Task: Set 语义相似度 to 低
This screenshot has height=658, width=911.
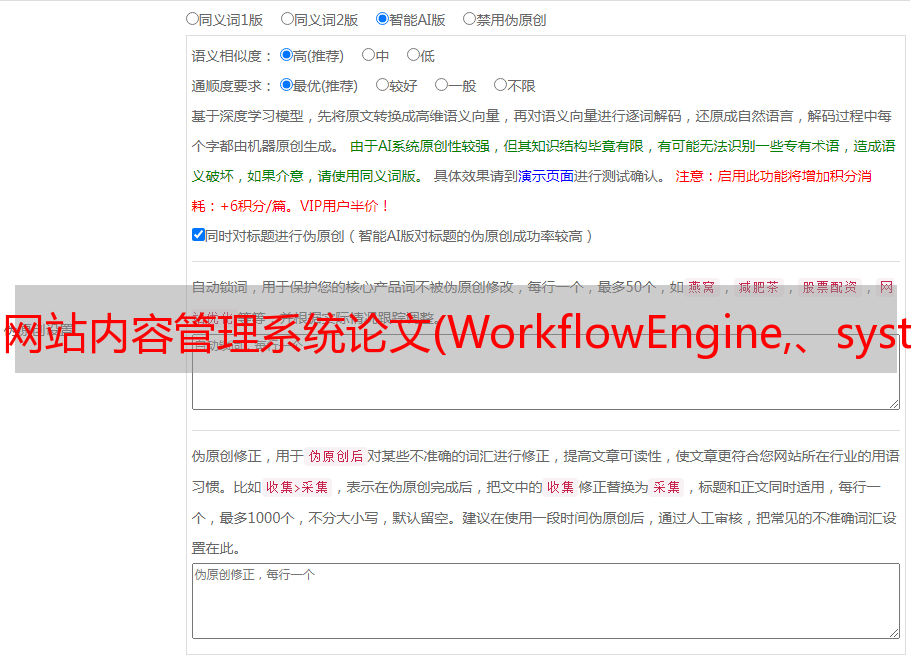Action: tap(413, 55)
